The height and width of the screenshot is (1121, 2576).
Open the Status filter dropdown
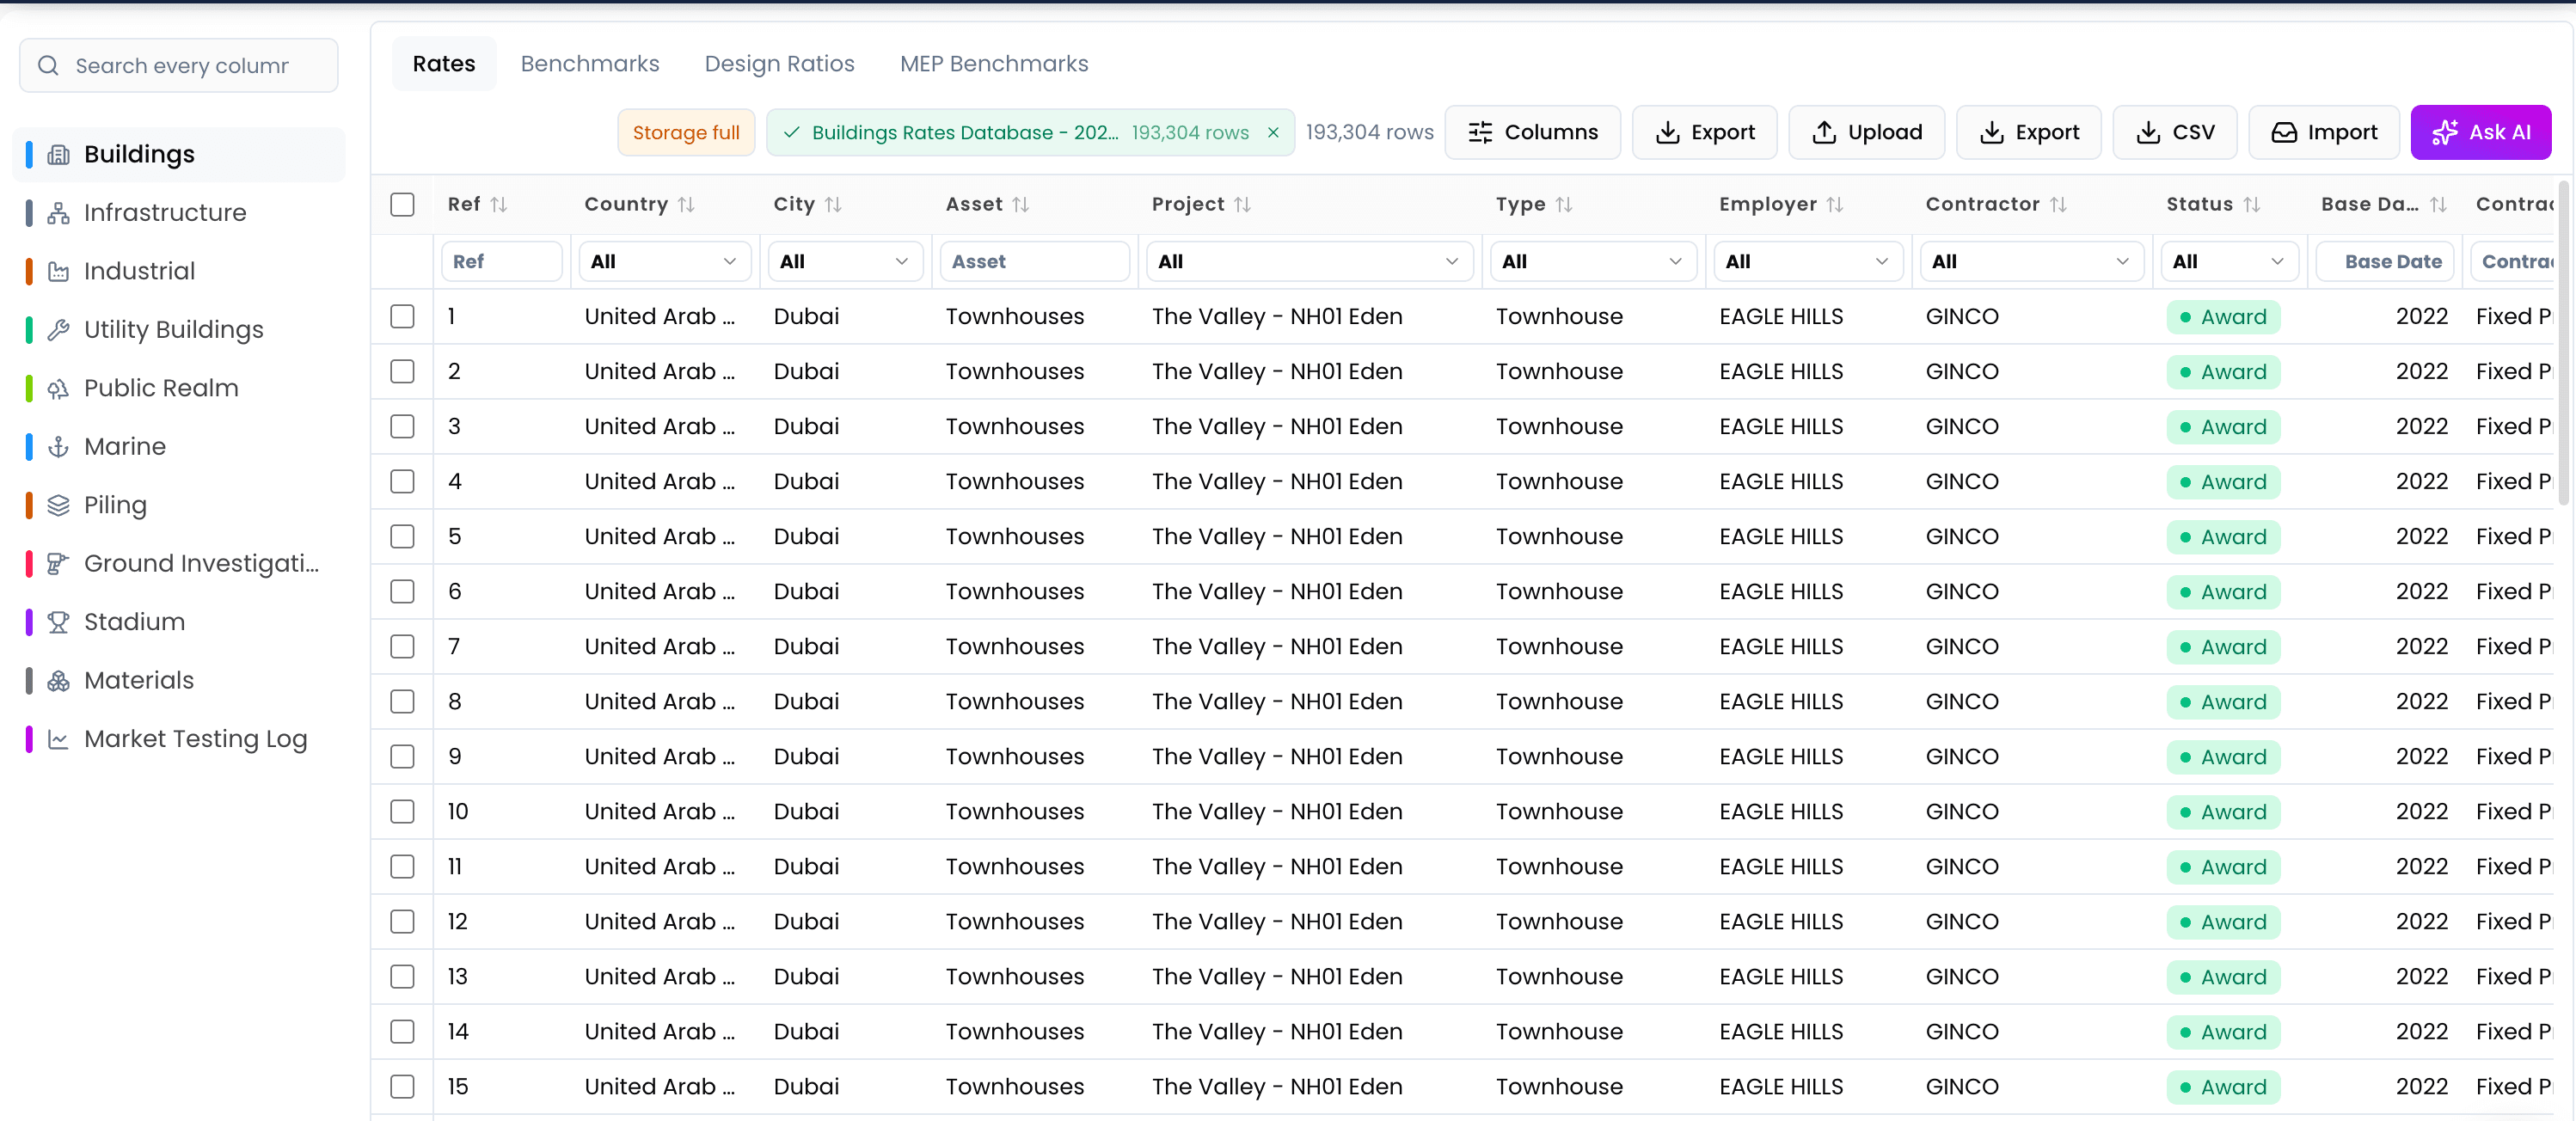pos(2229,262)
